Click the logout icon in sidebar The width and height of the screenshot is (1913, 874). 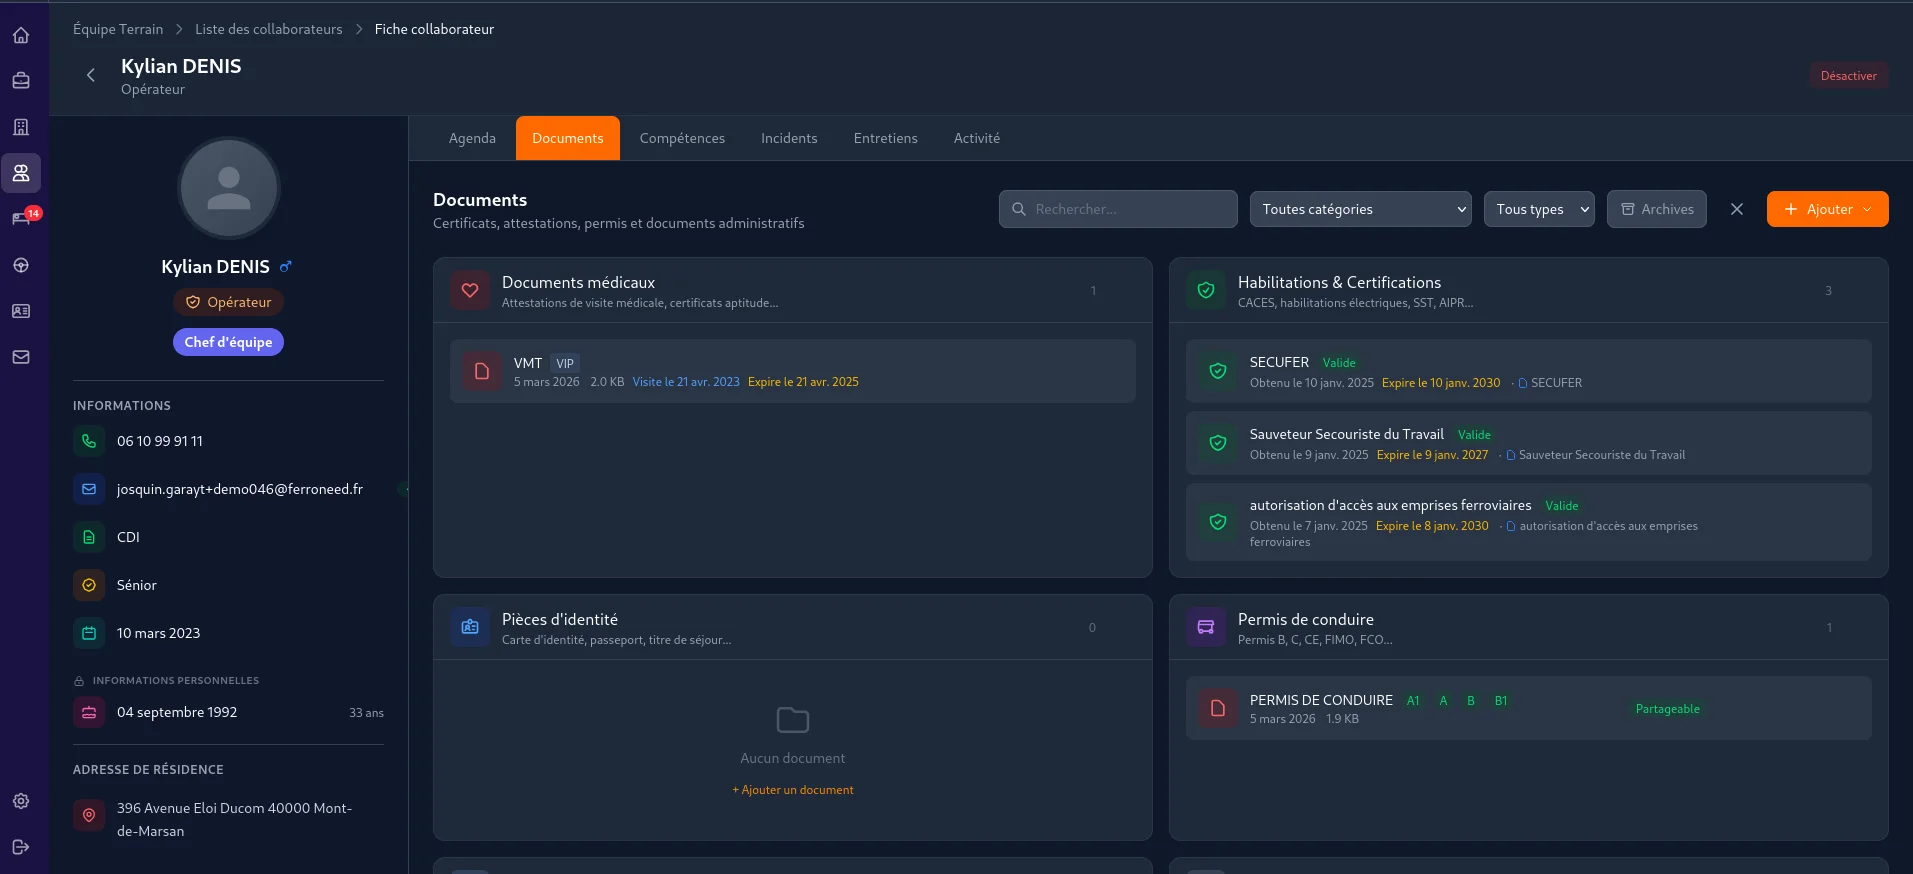coord(21,847)
